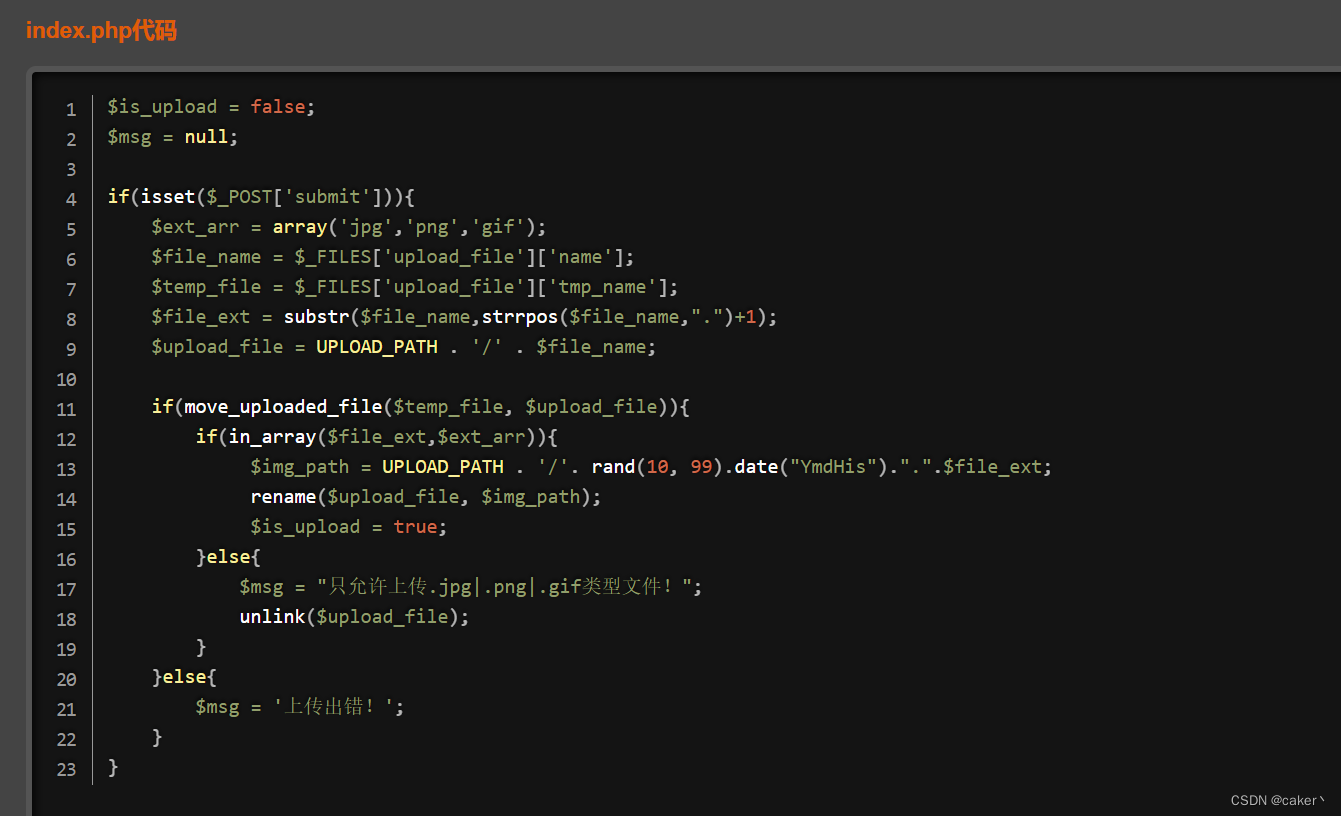Click line number 4 in gutter
The width and height of the screenshot is (1341, 816).
[71, 199]
